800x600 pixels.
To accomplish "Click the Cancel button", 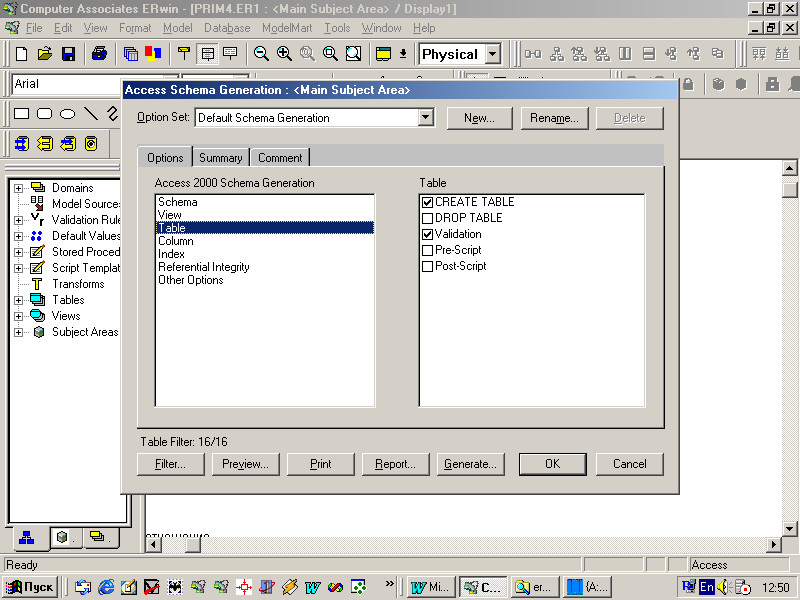I will click(630, 464).
